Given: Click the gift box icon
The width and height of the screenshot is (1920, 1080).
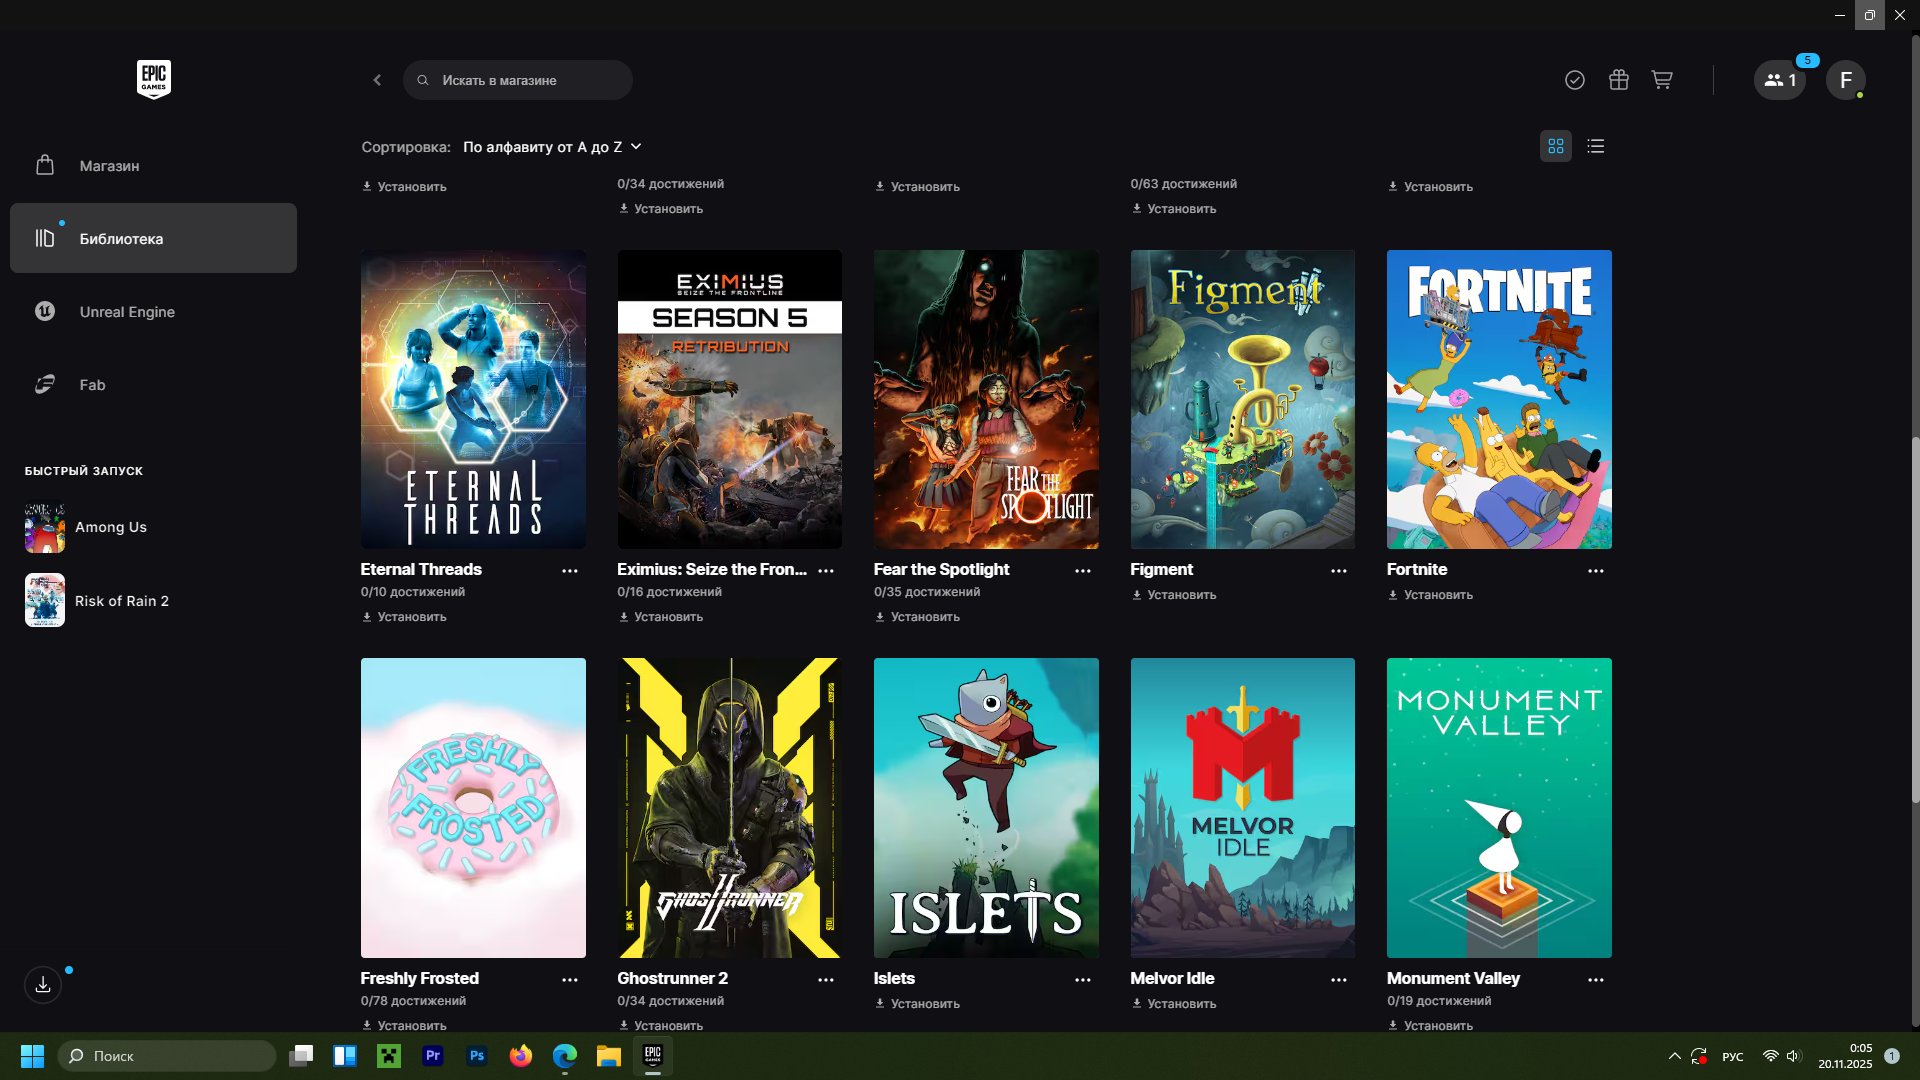Looking at the screenshot, I should point(1618,80).
